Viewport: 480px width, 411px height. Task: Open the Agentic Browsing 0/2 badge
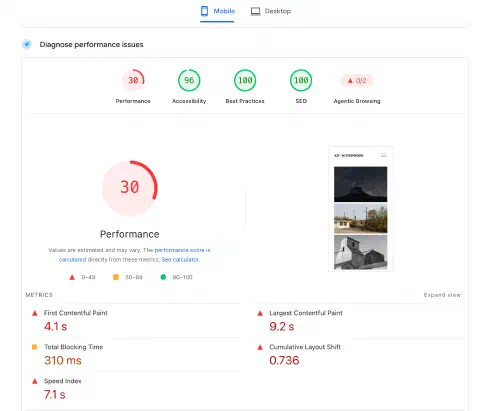point(357,80)
